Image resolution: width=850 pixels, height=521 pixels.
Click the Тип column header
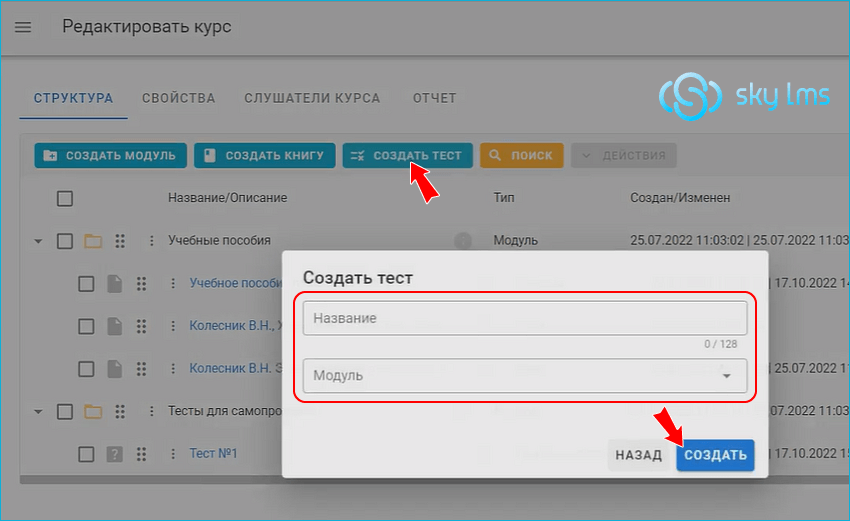pyautogui.click(x=504, y=198)
